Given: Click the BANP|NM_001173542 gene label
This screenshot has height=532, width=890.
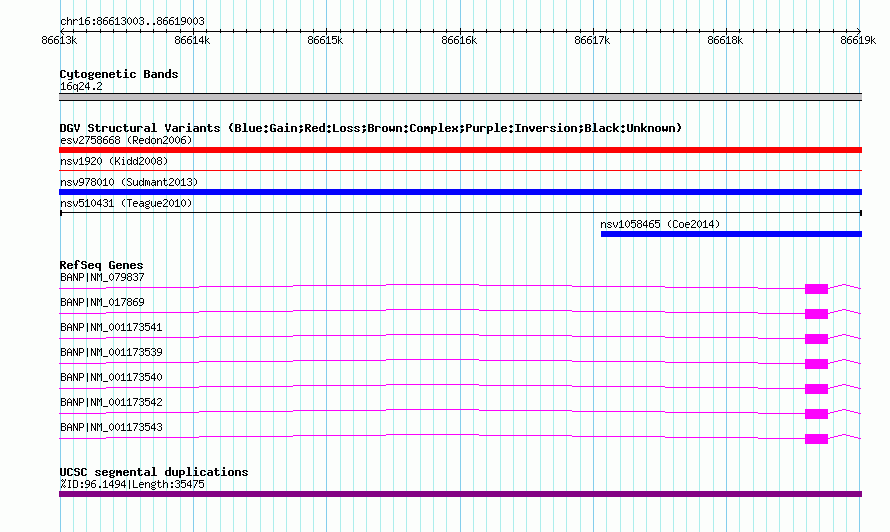Looking at the screenshot, I should (x=111, y=403).
